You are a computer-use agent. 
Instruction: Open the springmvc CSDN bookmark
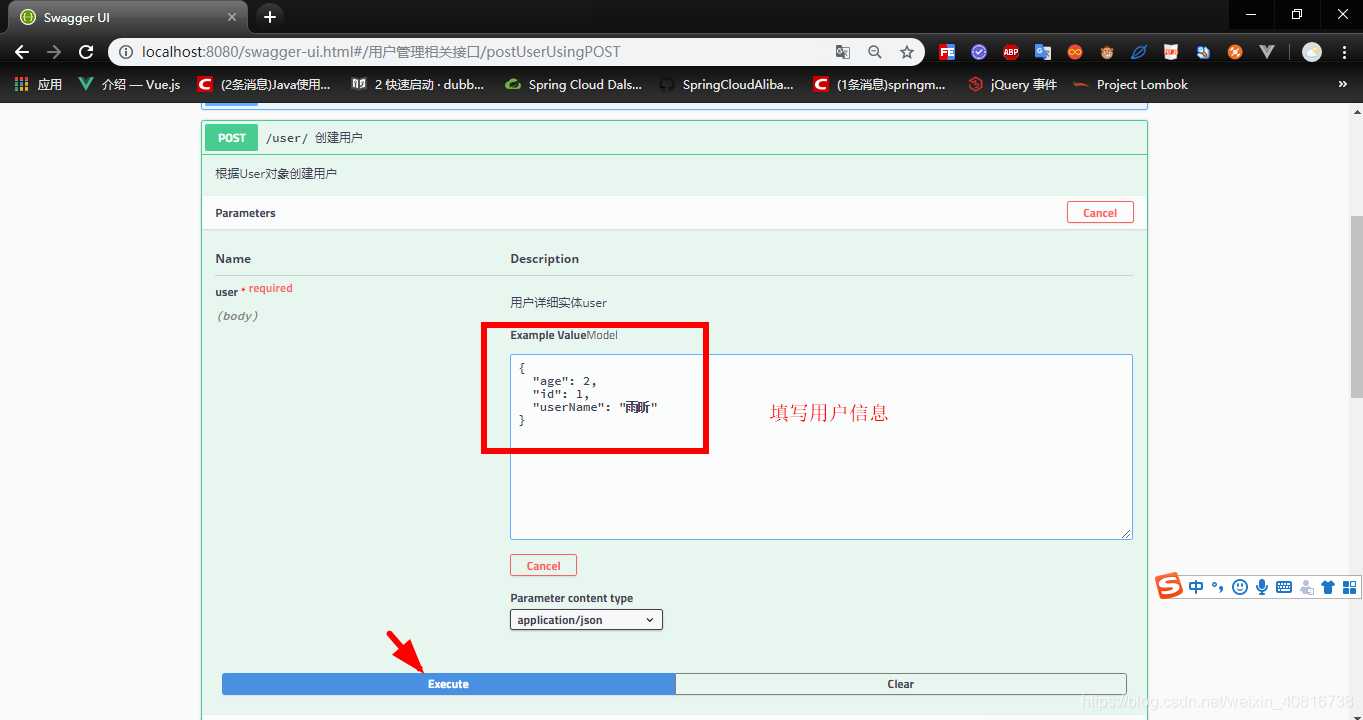pos(880,85)
